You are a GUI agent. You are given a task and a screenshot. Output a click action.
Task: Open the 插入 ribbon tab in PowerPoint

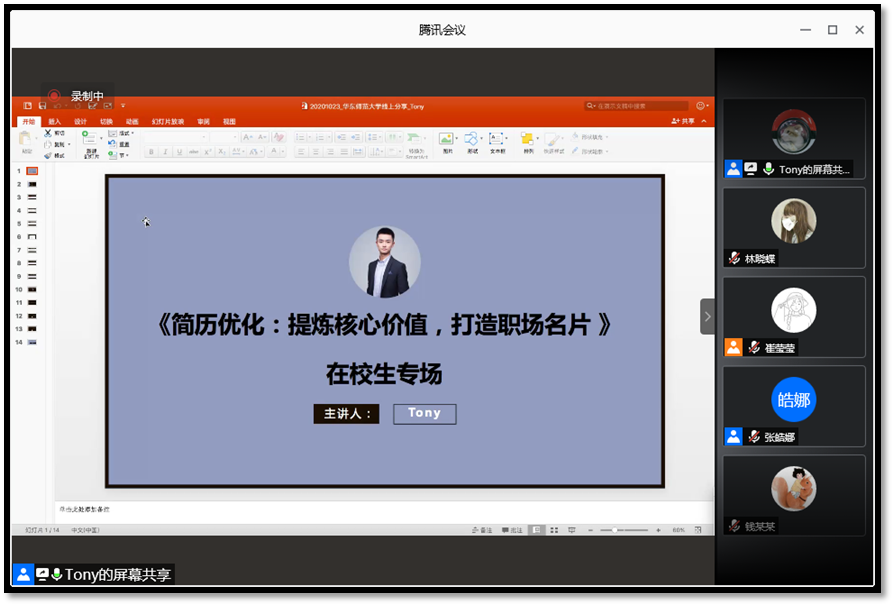(54, 121)
